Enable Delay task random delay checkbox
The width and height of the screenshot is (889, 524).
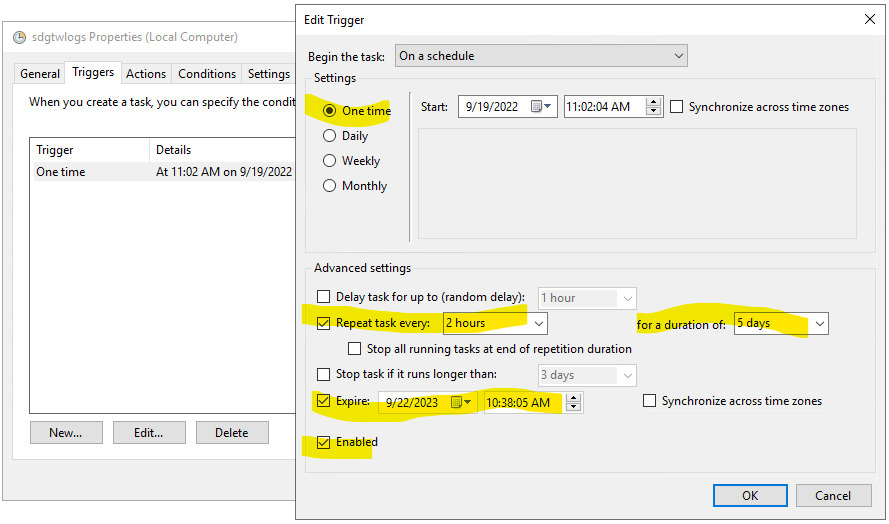click(323, 297)
